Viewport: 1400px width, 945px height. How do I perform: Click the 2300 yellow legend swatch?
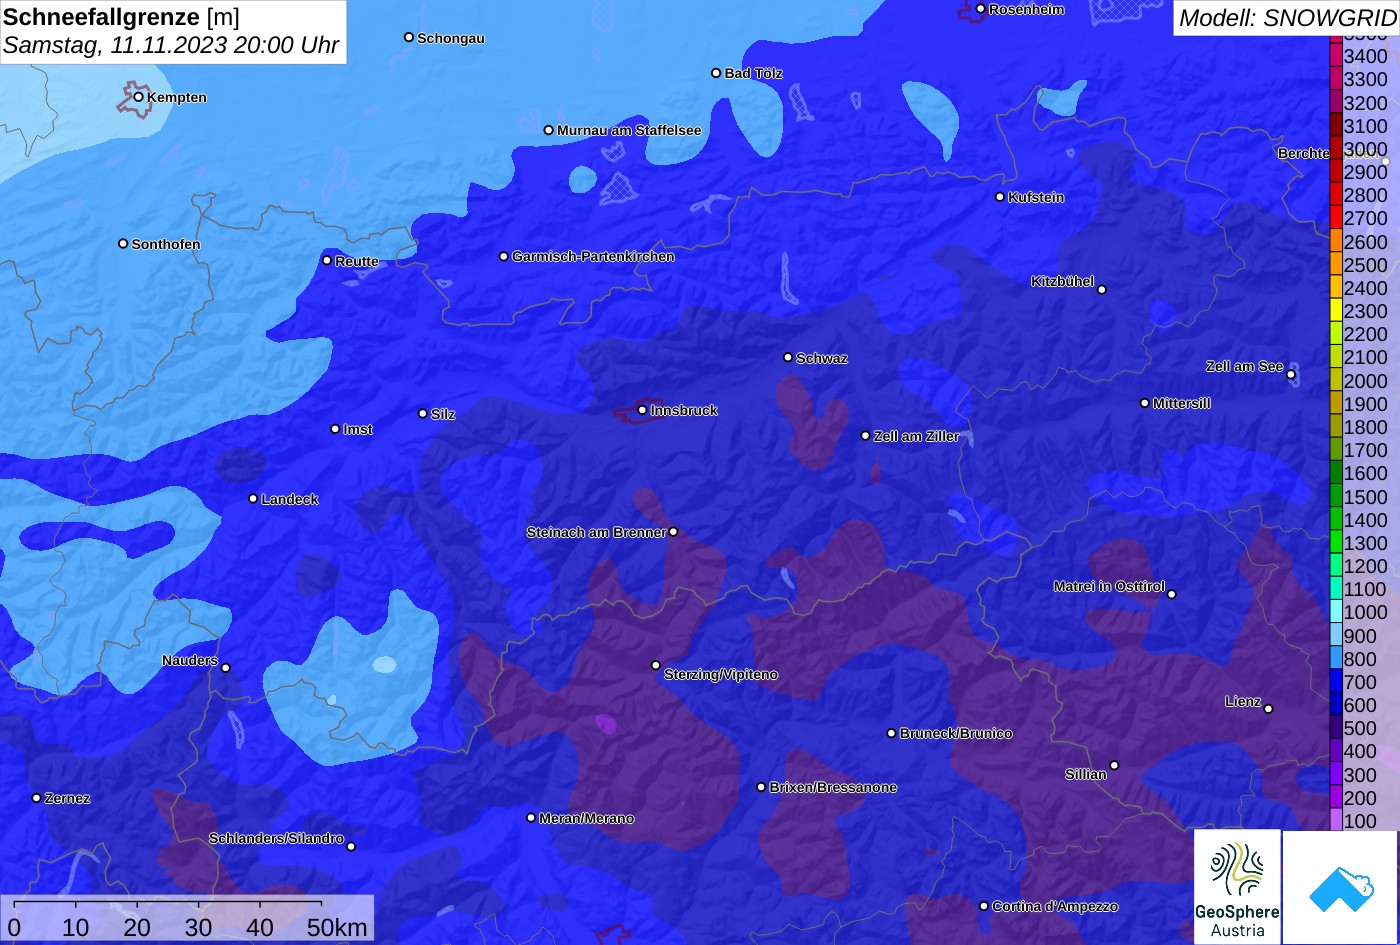click(x=1335, y=311)
